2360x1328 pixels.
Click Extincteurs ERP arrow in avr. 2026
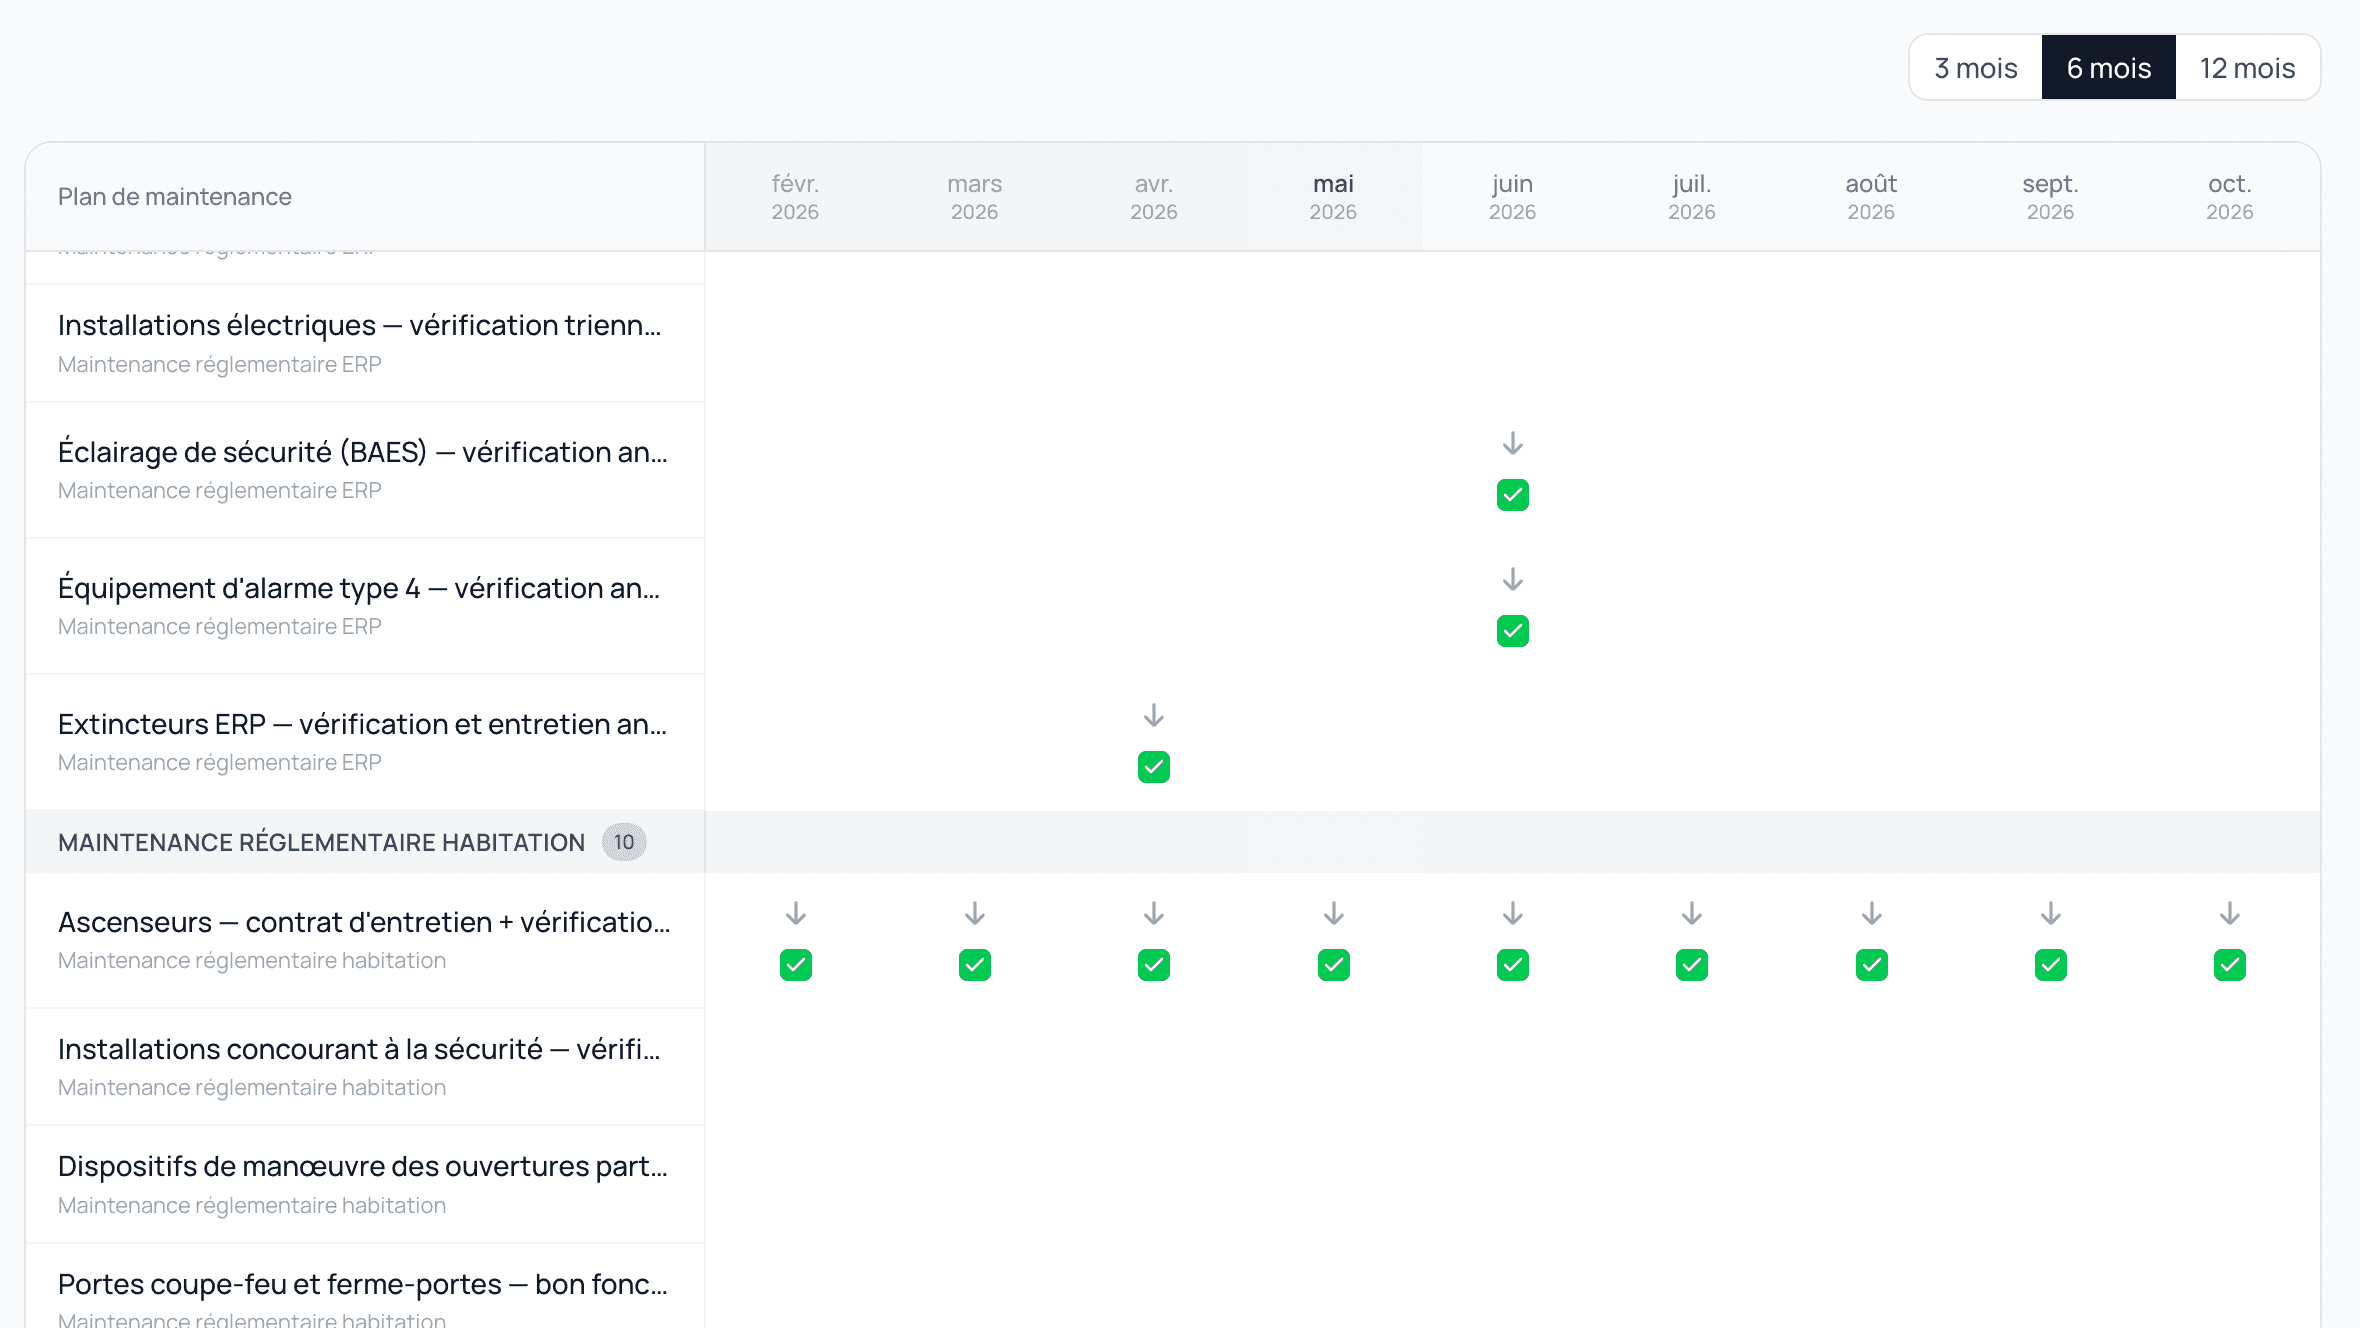[1154, 715]
